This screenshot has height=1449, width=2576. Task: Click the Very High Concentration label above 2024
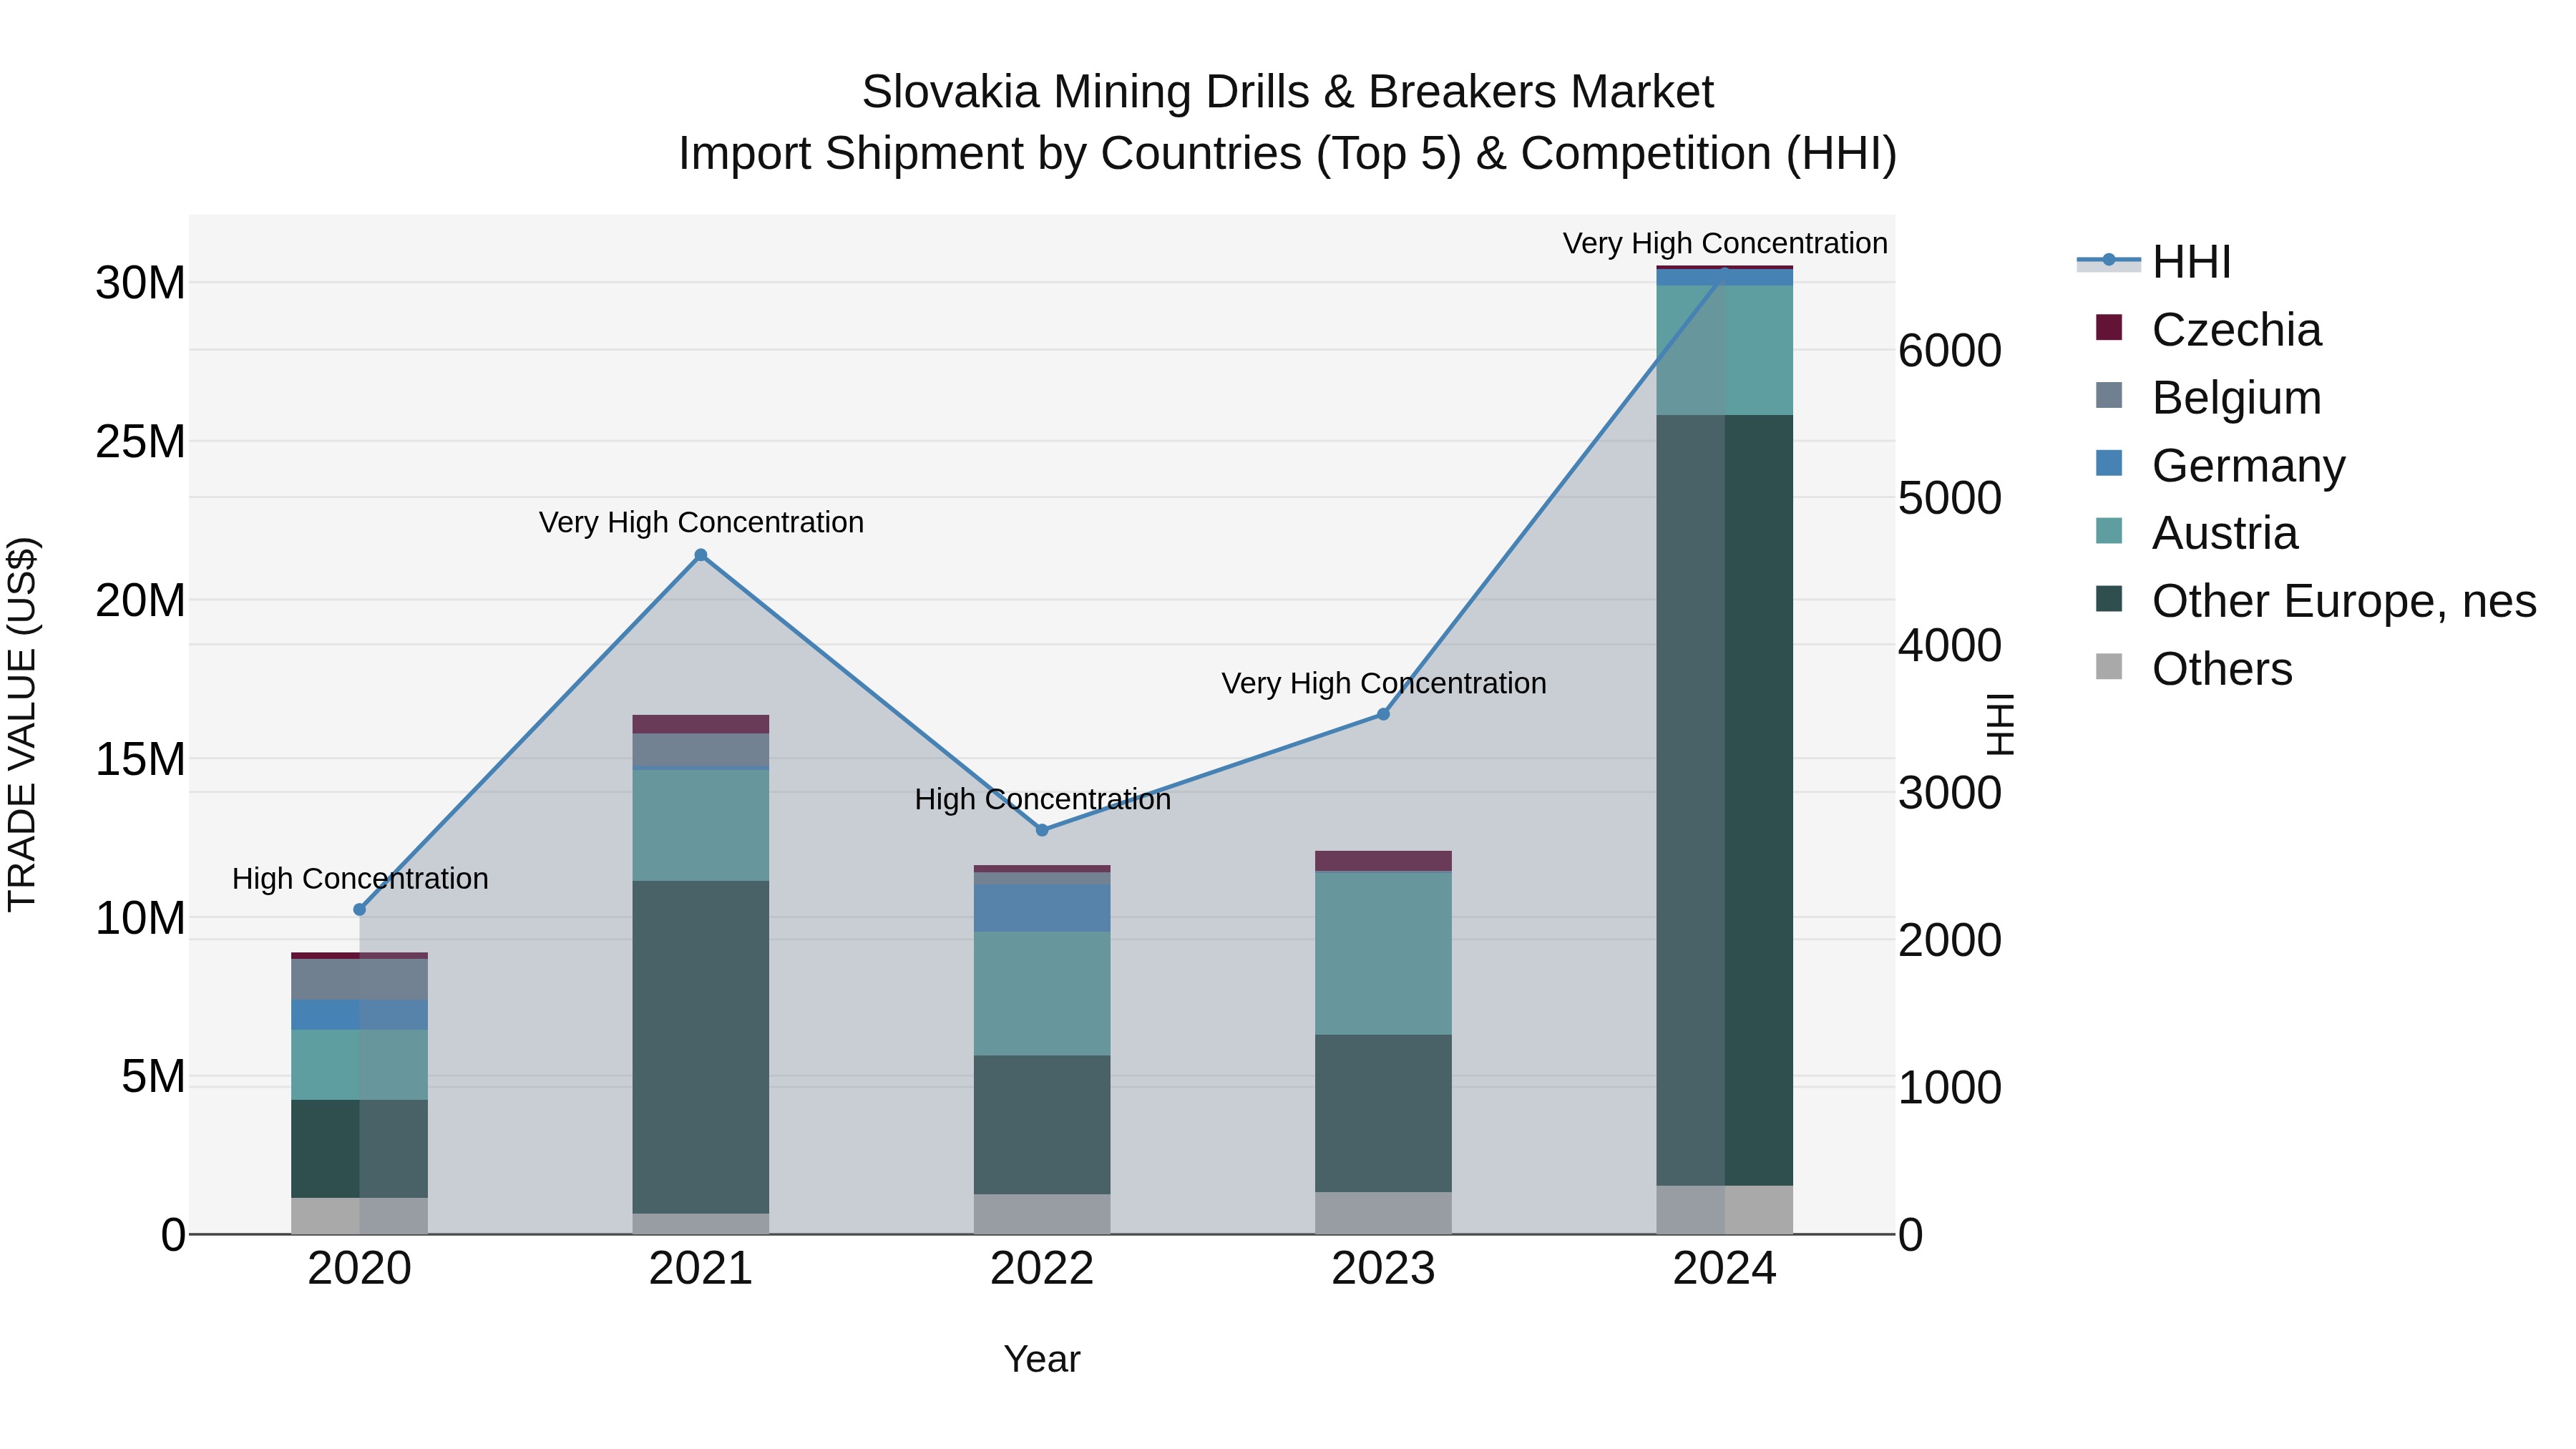tap(1725, 243)
